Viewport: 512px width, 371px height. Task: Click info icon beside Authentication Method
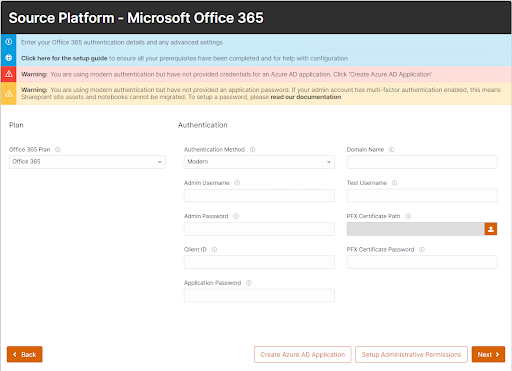(x=253, y=149)
